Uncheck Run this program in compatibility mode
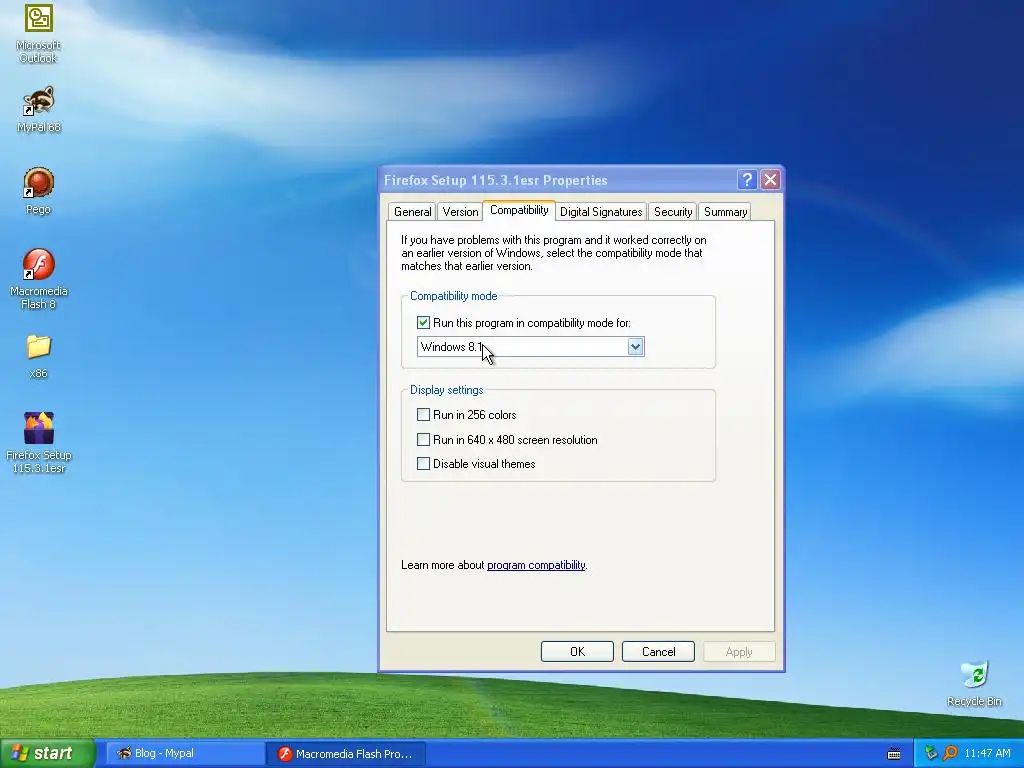The image size is (1024, 768). (x=423, y=323)
